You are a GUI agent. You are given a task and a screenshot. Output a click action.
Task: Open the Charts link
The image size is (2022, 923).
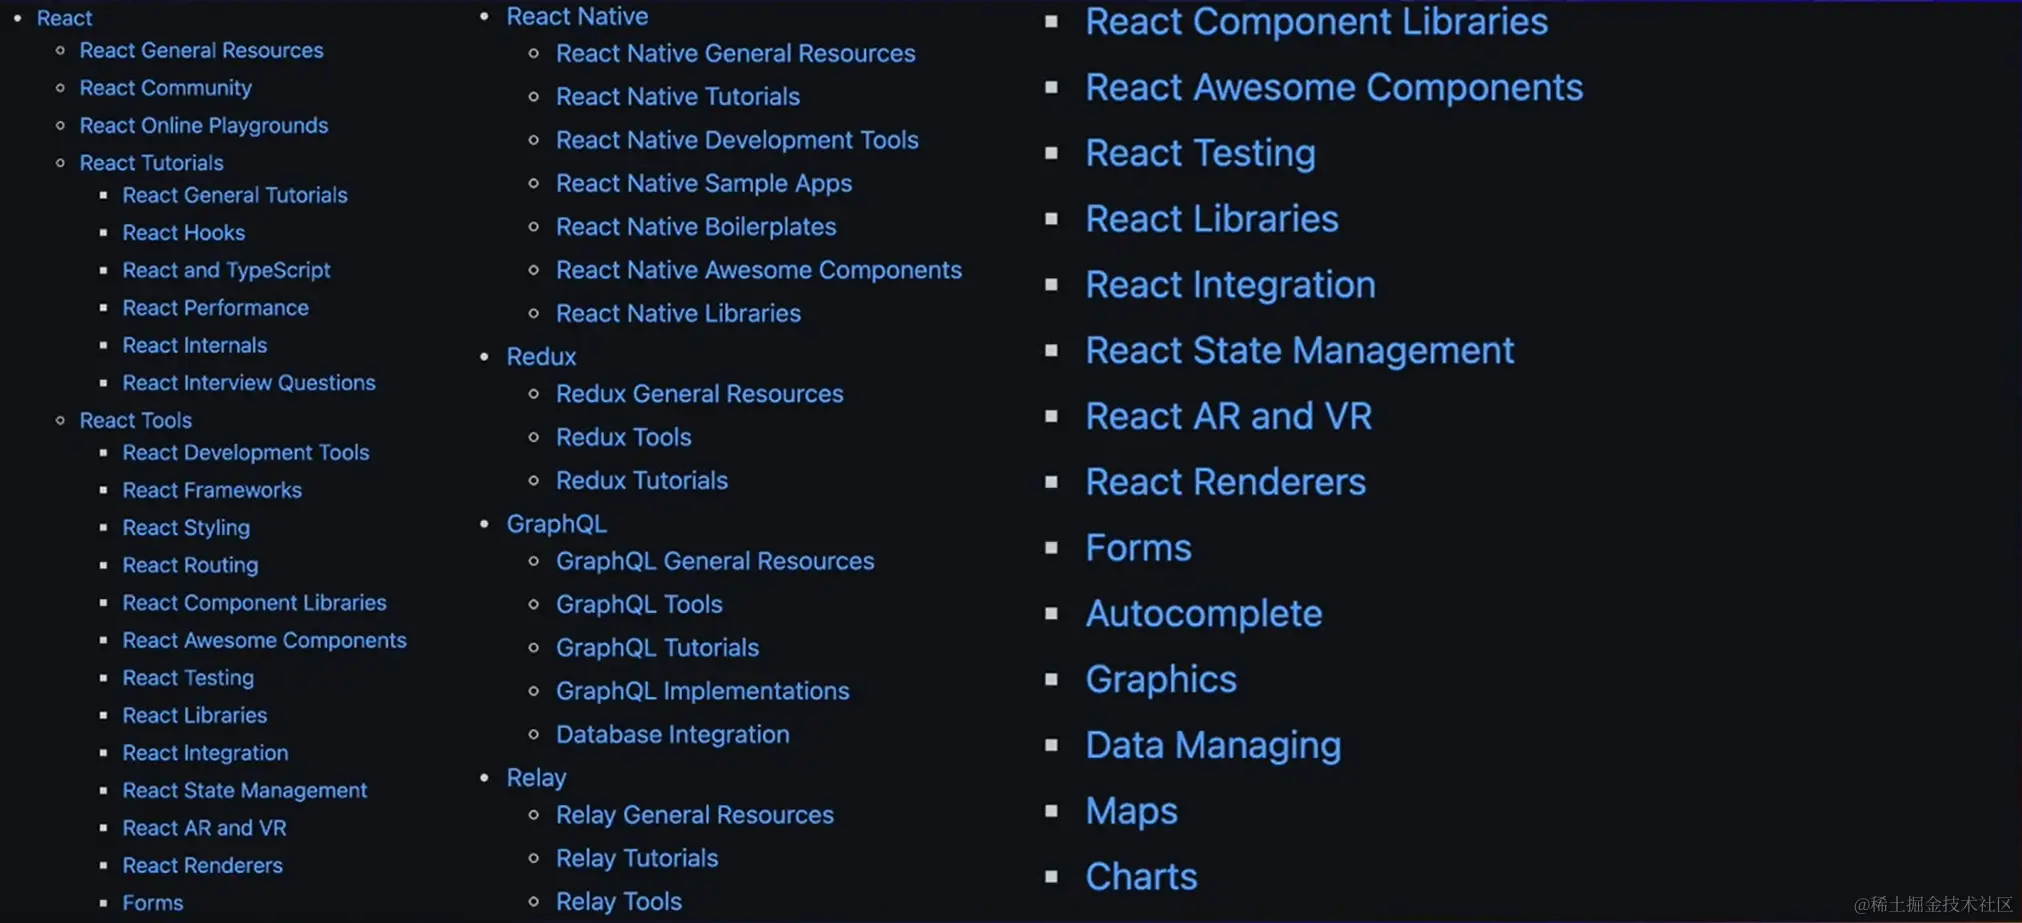[x=1141, y=877]
